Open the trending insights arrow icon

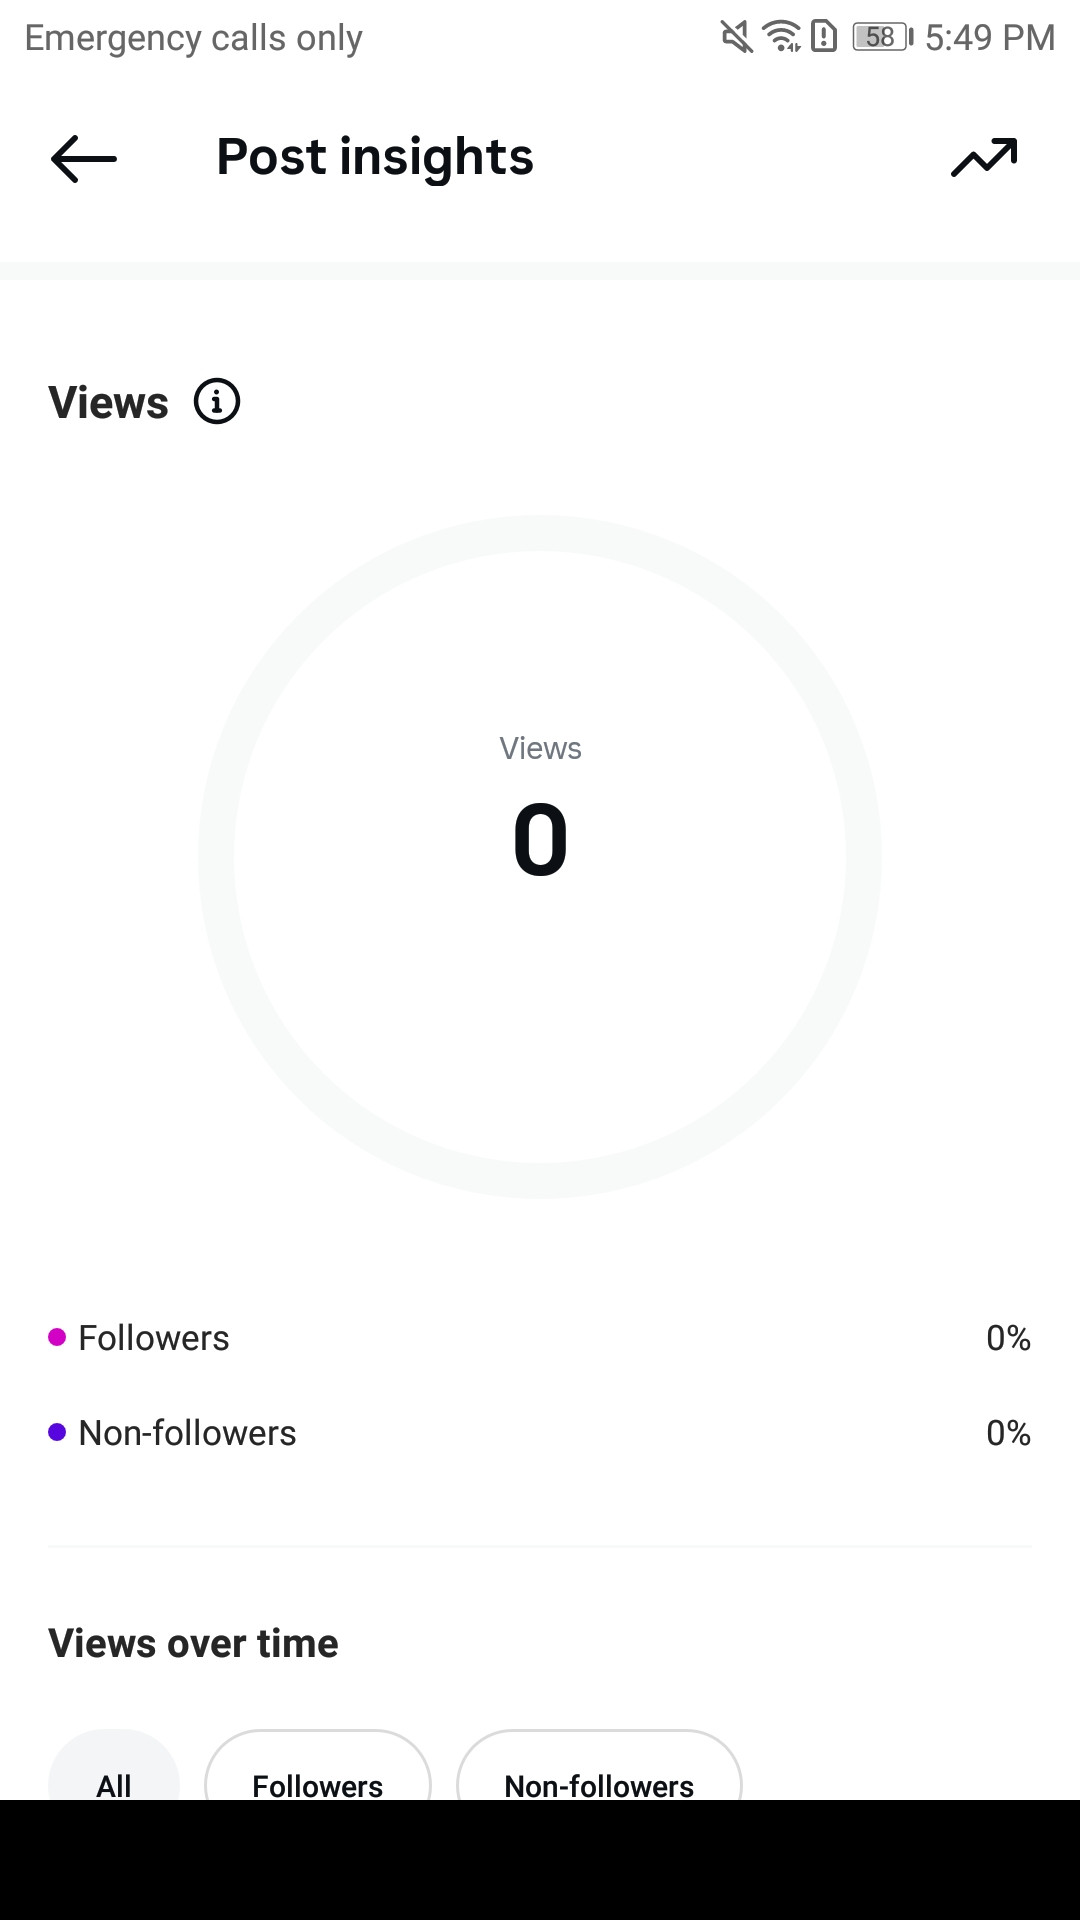(x=984, y=158)
